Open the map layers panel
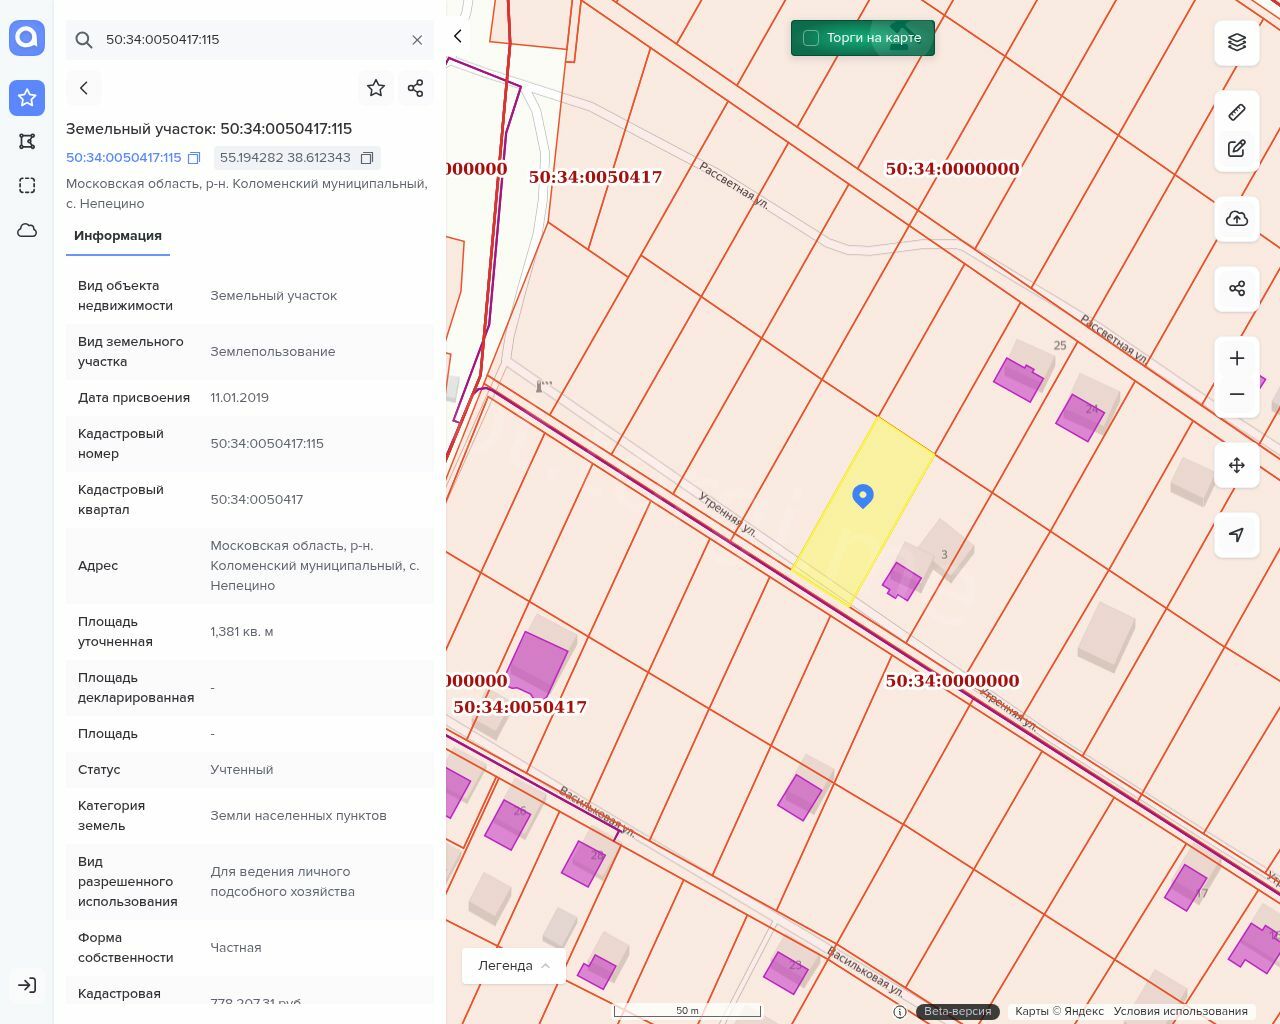This screenshot has height=1024, width=1280. coord(1237,42)
